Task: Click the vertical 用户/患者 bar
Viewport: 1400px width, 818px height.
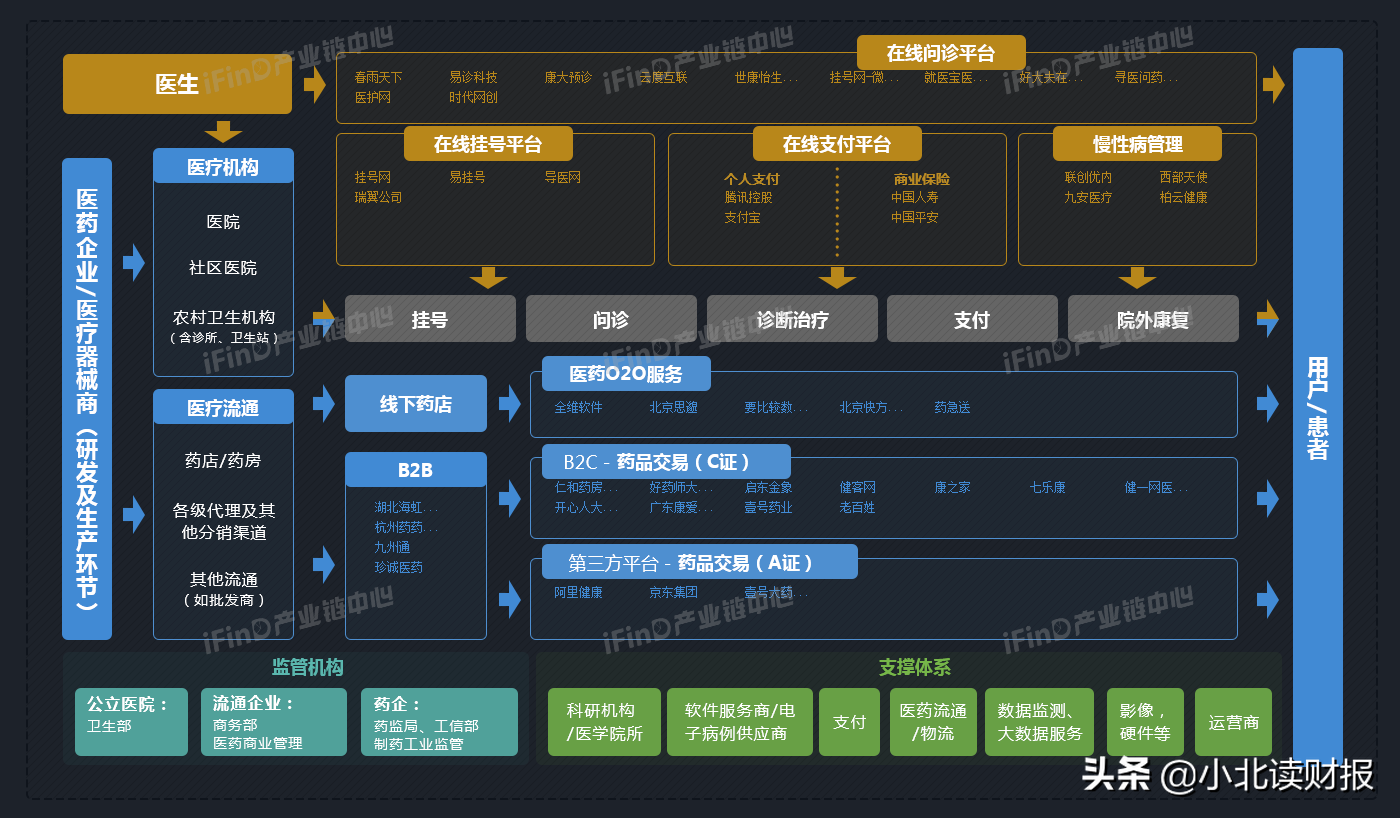Action: [1318, 407]
